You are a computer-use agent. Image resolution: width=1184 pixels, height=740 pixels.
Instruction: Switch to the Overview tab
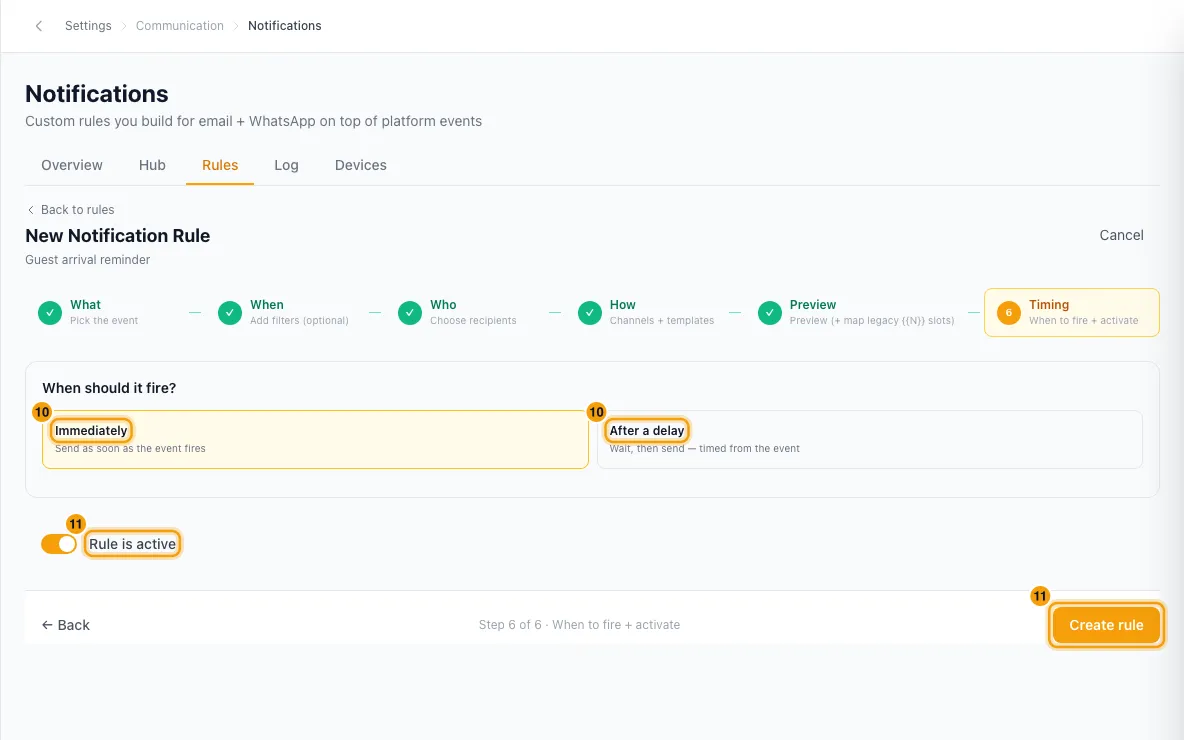(72, 165)
